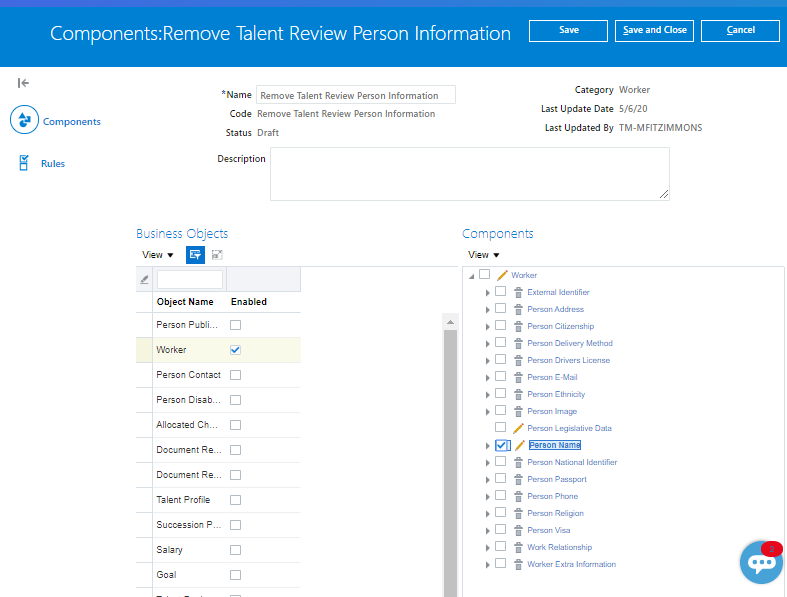Expand the Work Relationship node
This screenshot has height=597, width=787.
pos(487,548)
